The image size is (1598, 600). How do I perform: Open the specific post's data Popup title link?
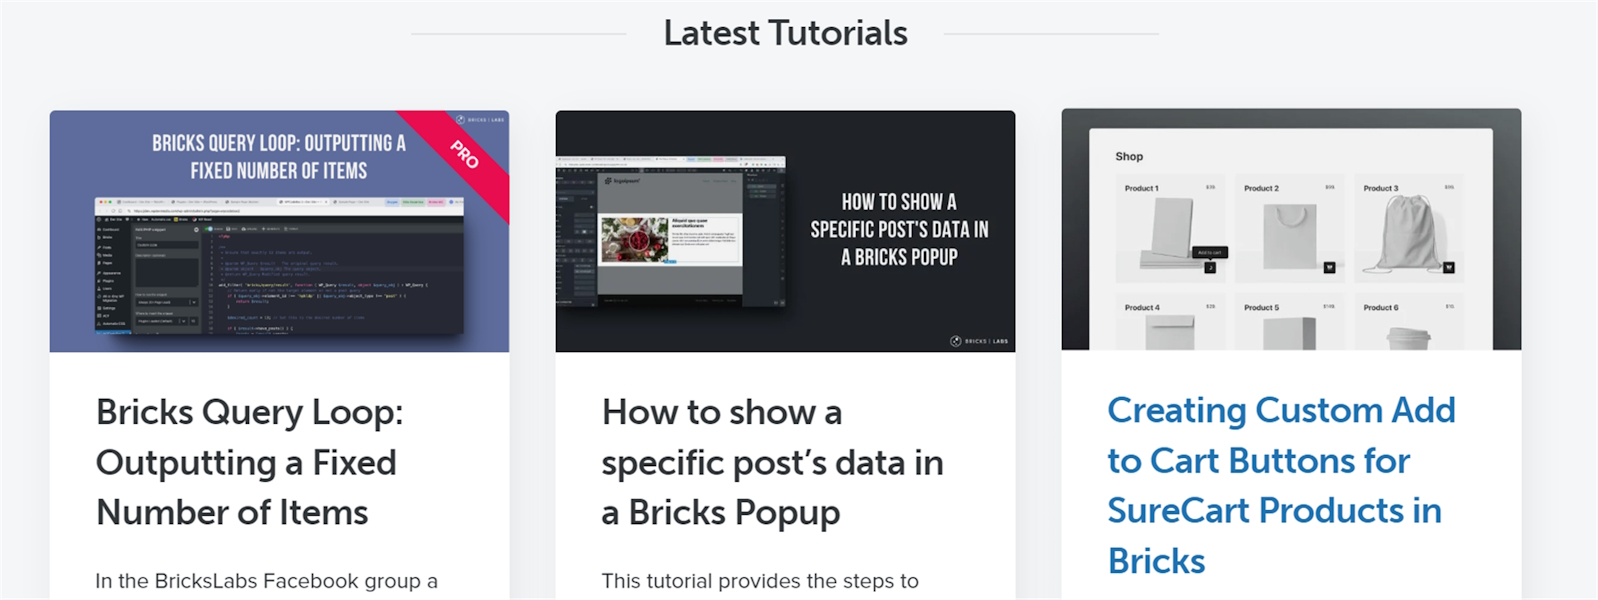(772, 462)
